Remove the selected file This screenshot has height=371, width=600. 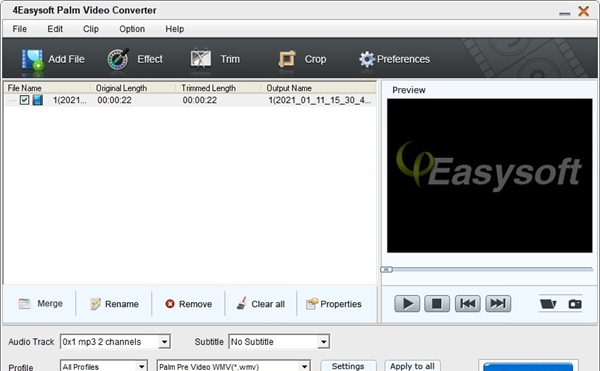[188, 304]
